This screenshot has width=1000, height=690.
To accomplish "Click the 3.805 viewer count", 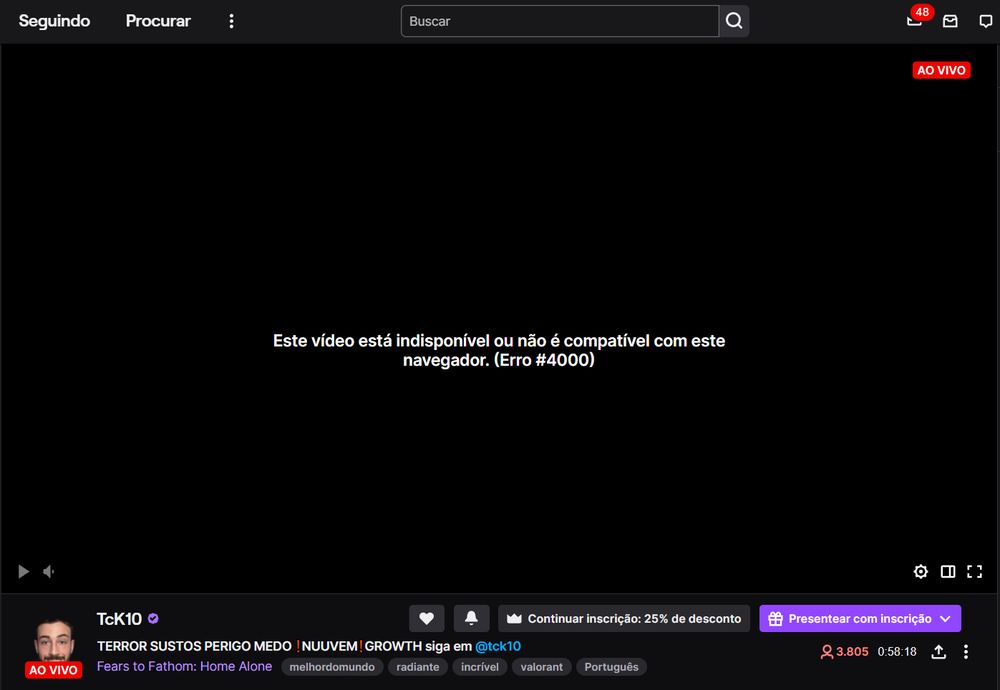I will point(844,652).
